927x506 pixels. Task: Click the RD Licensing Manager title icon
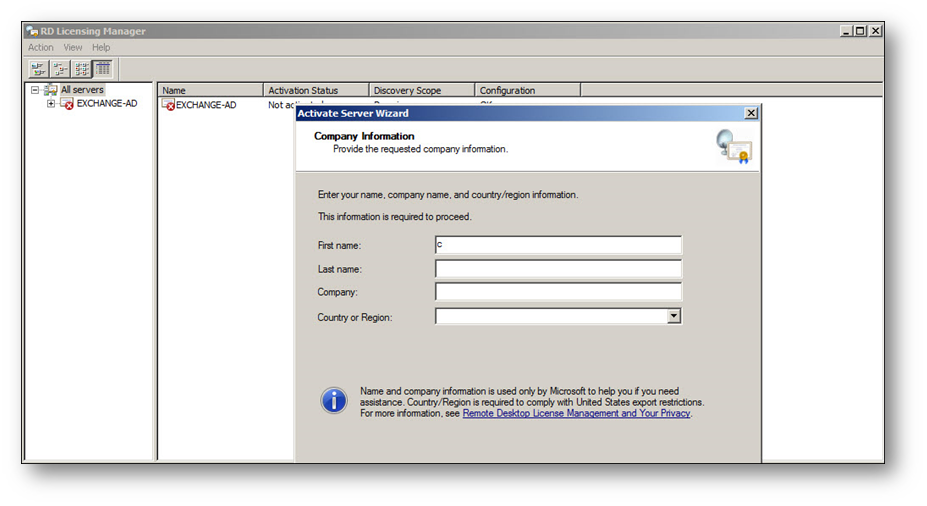[x=32, y=31]
